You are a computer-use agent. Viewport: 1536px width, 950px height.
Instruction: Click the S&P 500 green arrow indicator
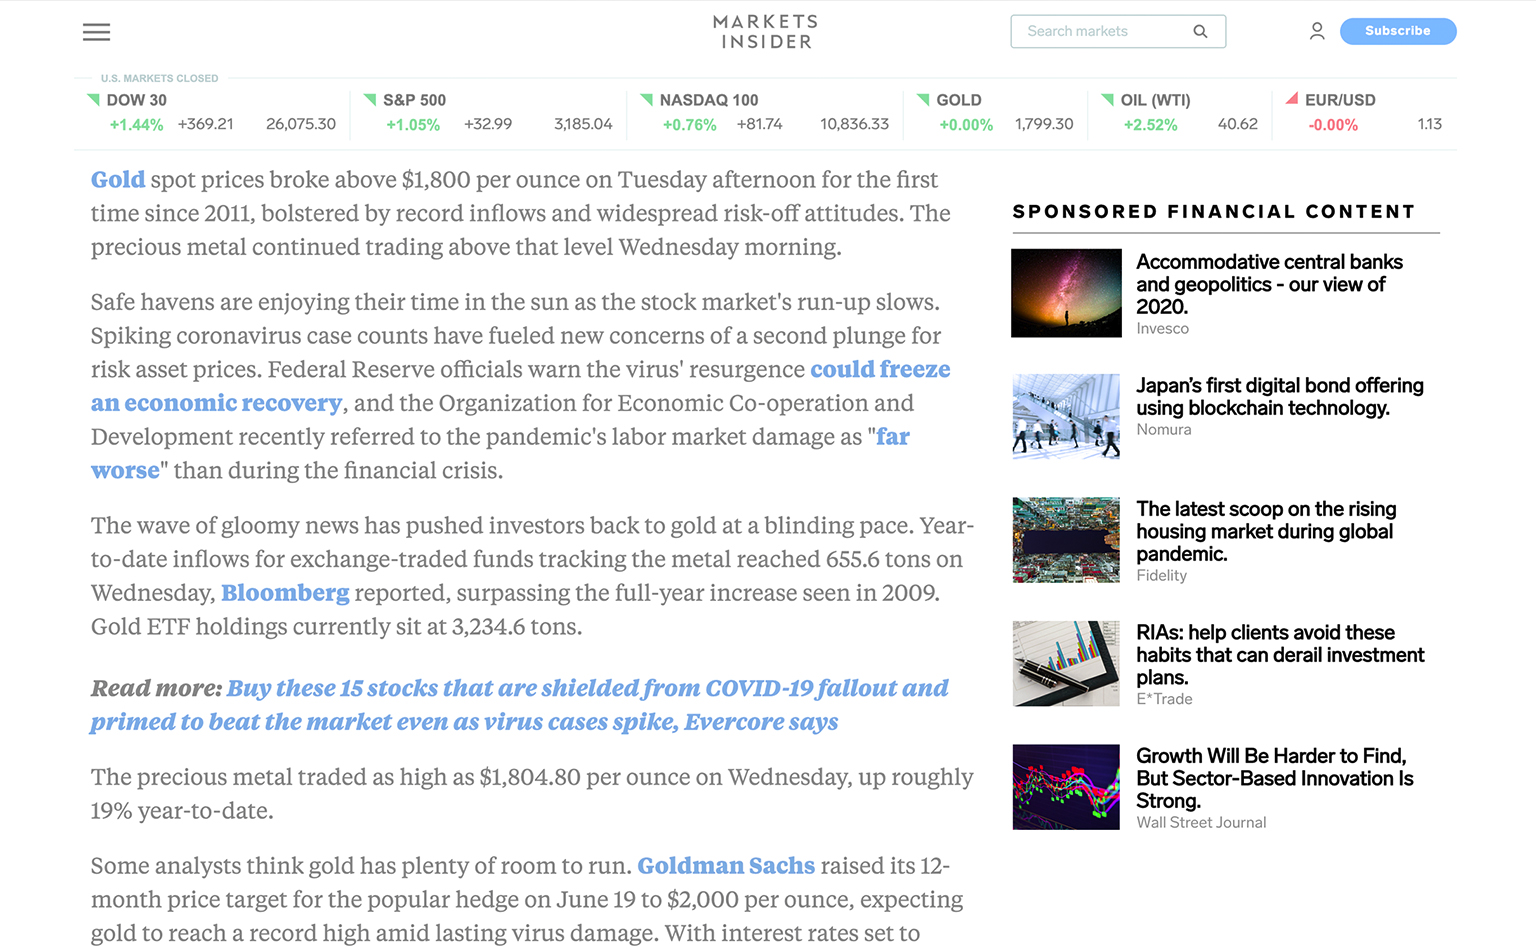click(370, 99)
